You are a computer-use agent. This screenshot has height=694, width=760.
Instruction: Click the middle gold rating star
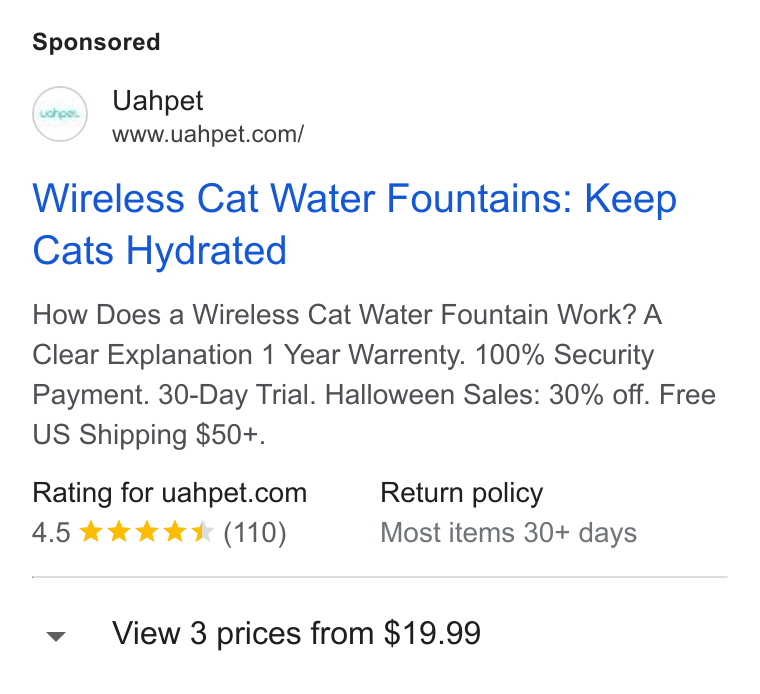[x=146, y=532]
